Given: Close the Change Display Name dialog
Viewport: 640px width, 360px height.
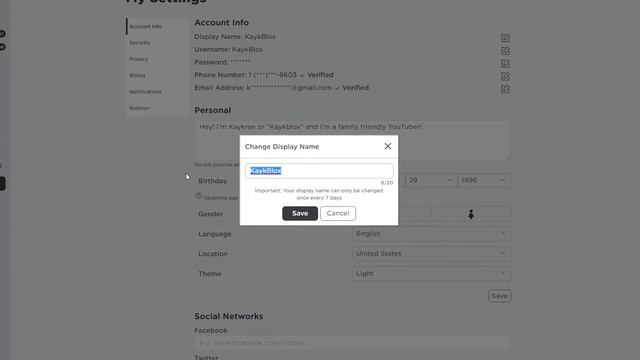Looking at the screenshot, I should pos(387,146).
